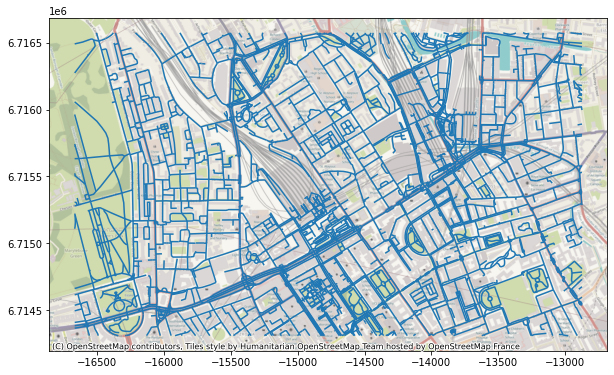Click the −14000 x-axis tick label
The width and height of the screenshot is (614, 375).
pyautogui.click(x=432, y=362)
